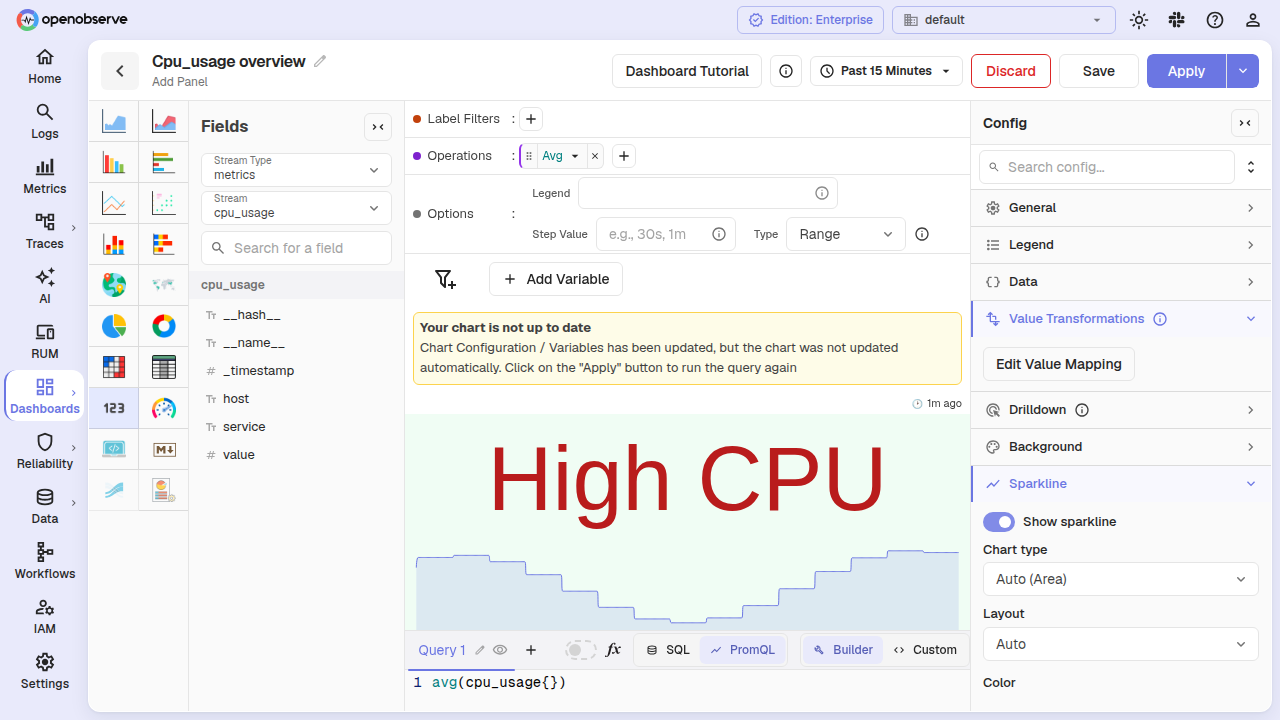1280x720 pixels.
Task: Select the stacked area chart type
Action: (x=164, y=122)
